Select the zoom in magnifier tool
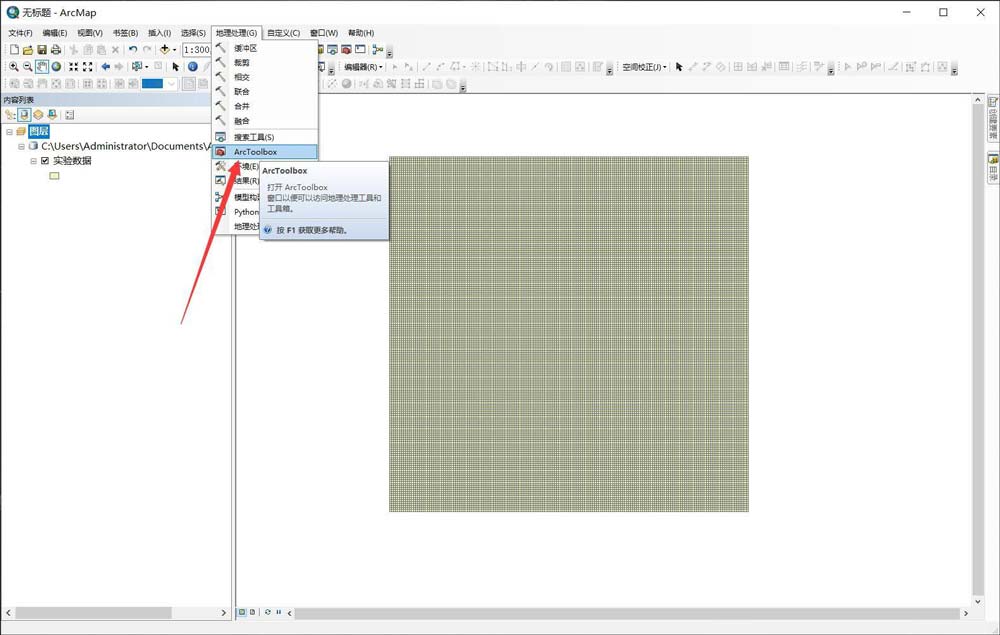Image resolution: width=1000 pixels, height=635 pixels. click(x=13, y=66)
